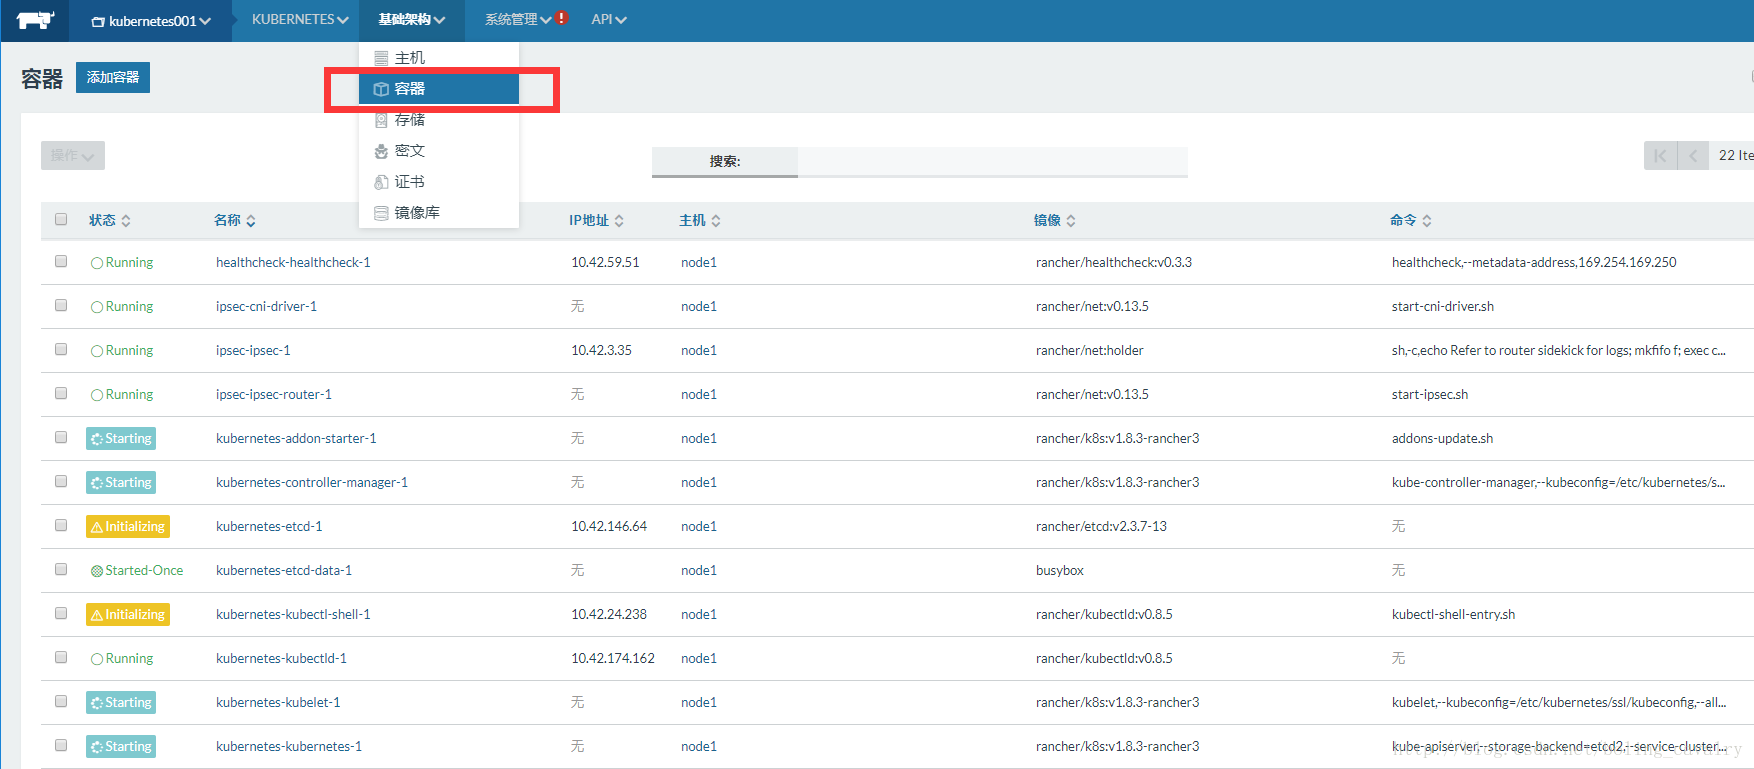The width and height of the screenshot is (1754, 769).
Task: Select 存储 from the menu
Action: [x=439, y=120]
